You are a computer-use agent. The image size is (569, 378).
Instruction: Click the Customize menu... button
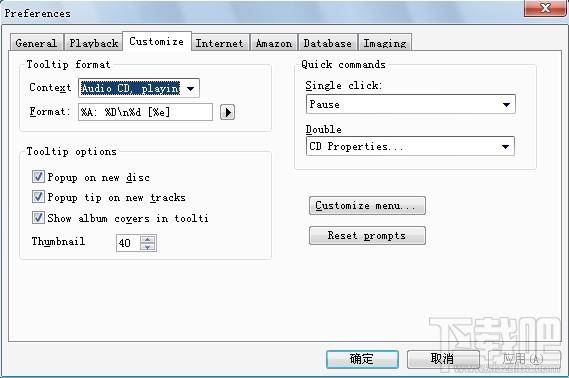pyautogui.click(x=367, y=206)
